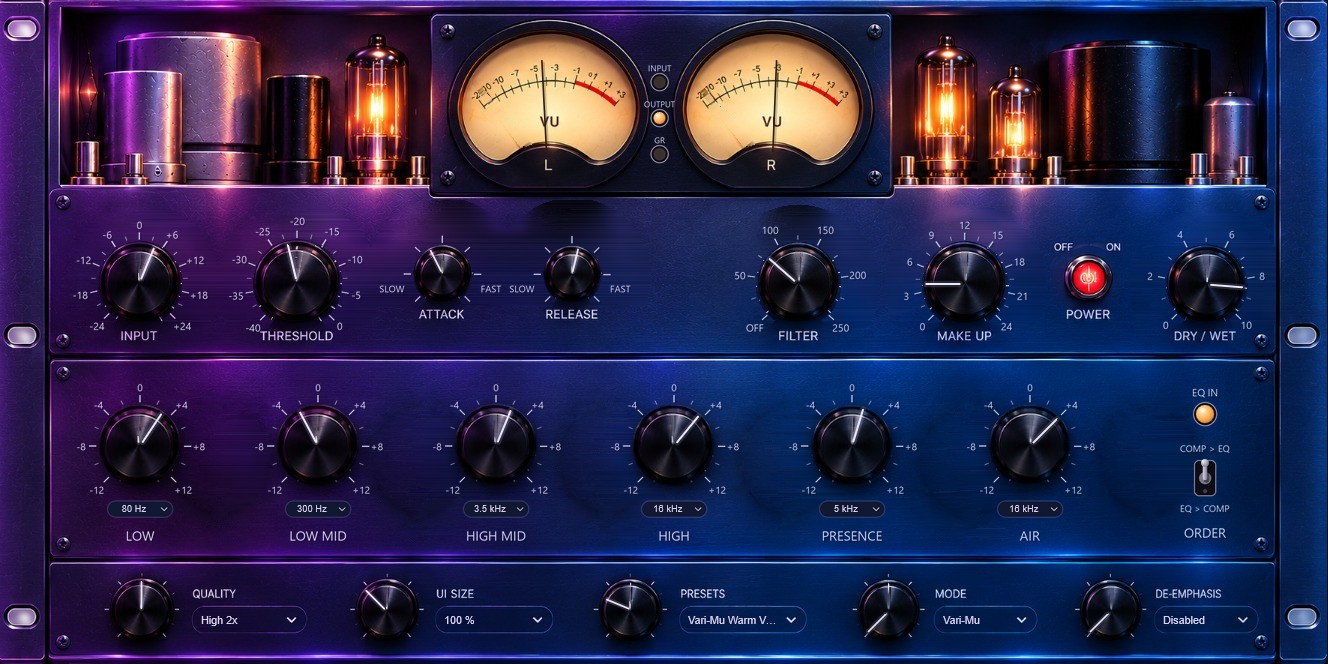The width and height of the screenshot is (1328, 664).
Task: Expand the UI SIZE 100 % dropdown
Action: tap(493, 620)
